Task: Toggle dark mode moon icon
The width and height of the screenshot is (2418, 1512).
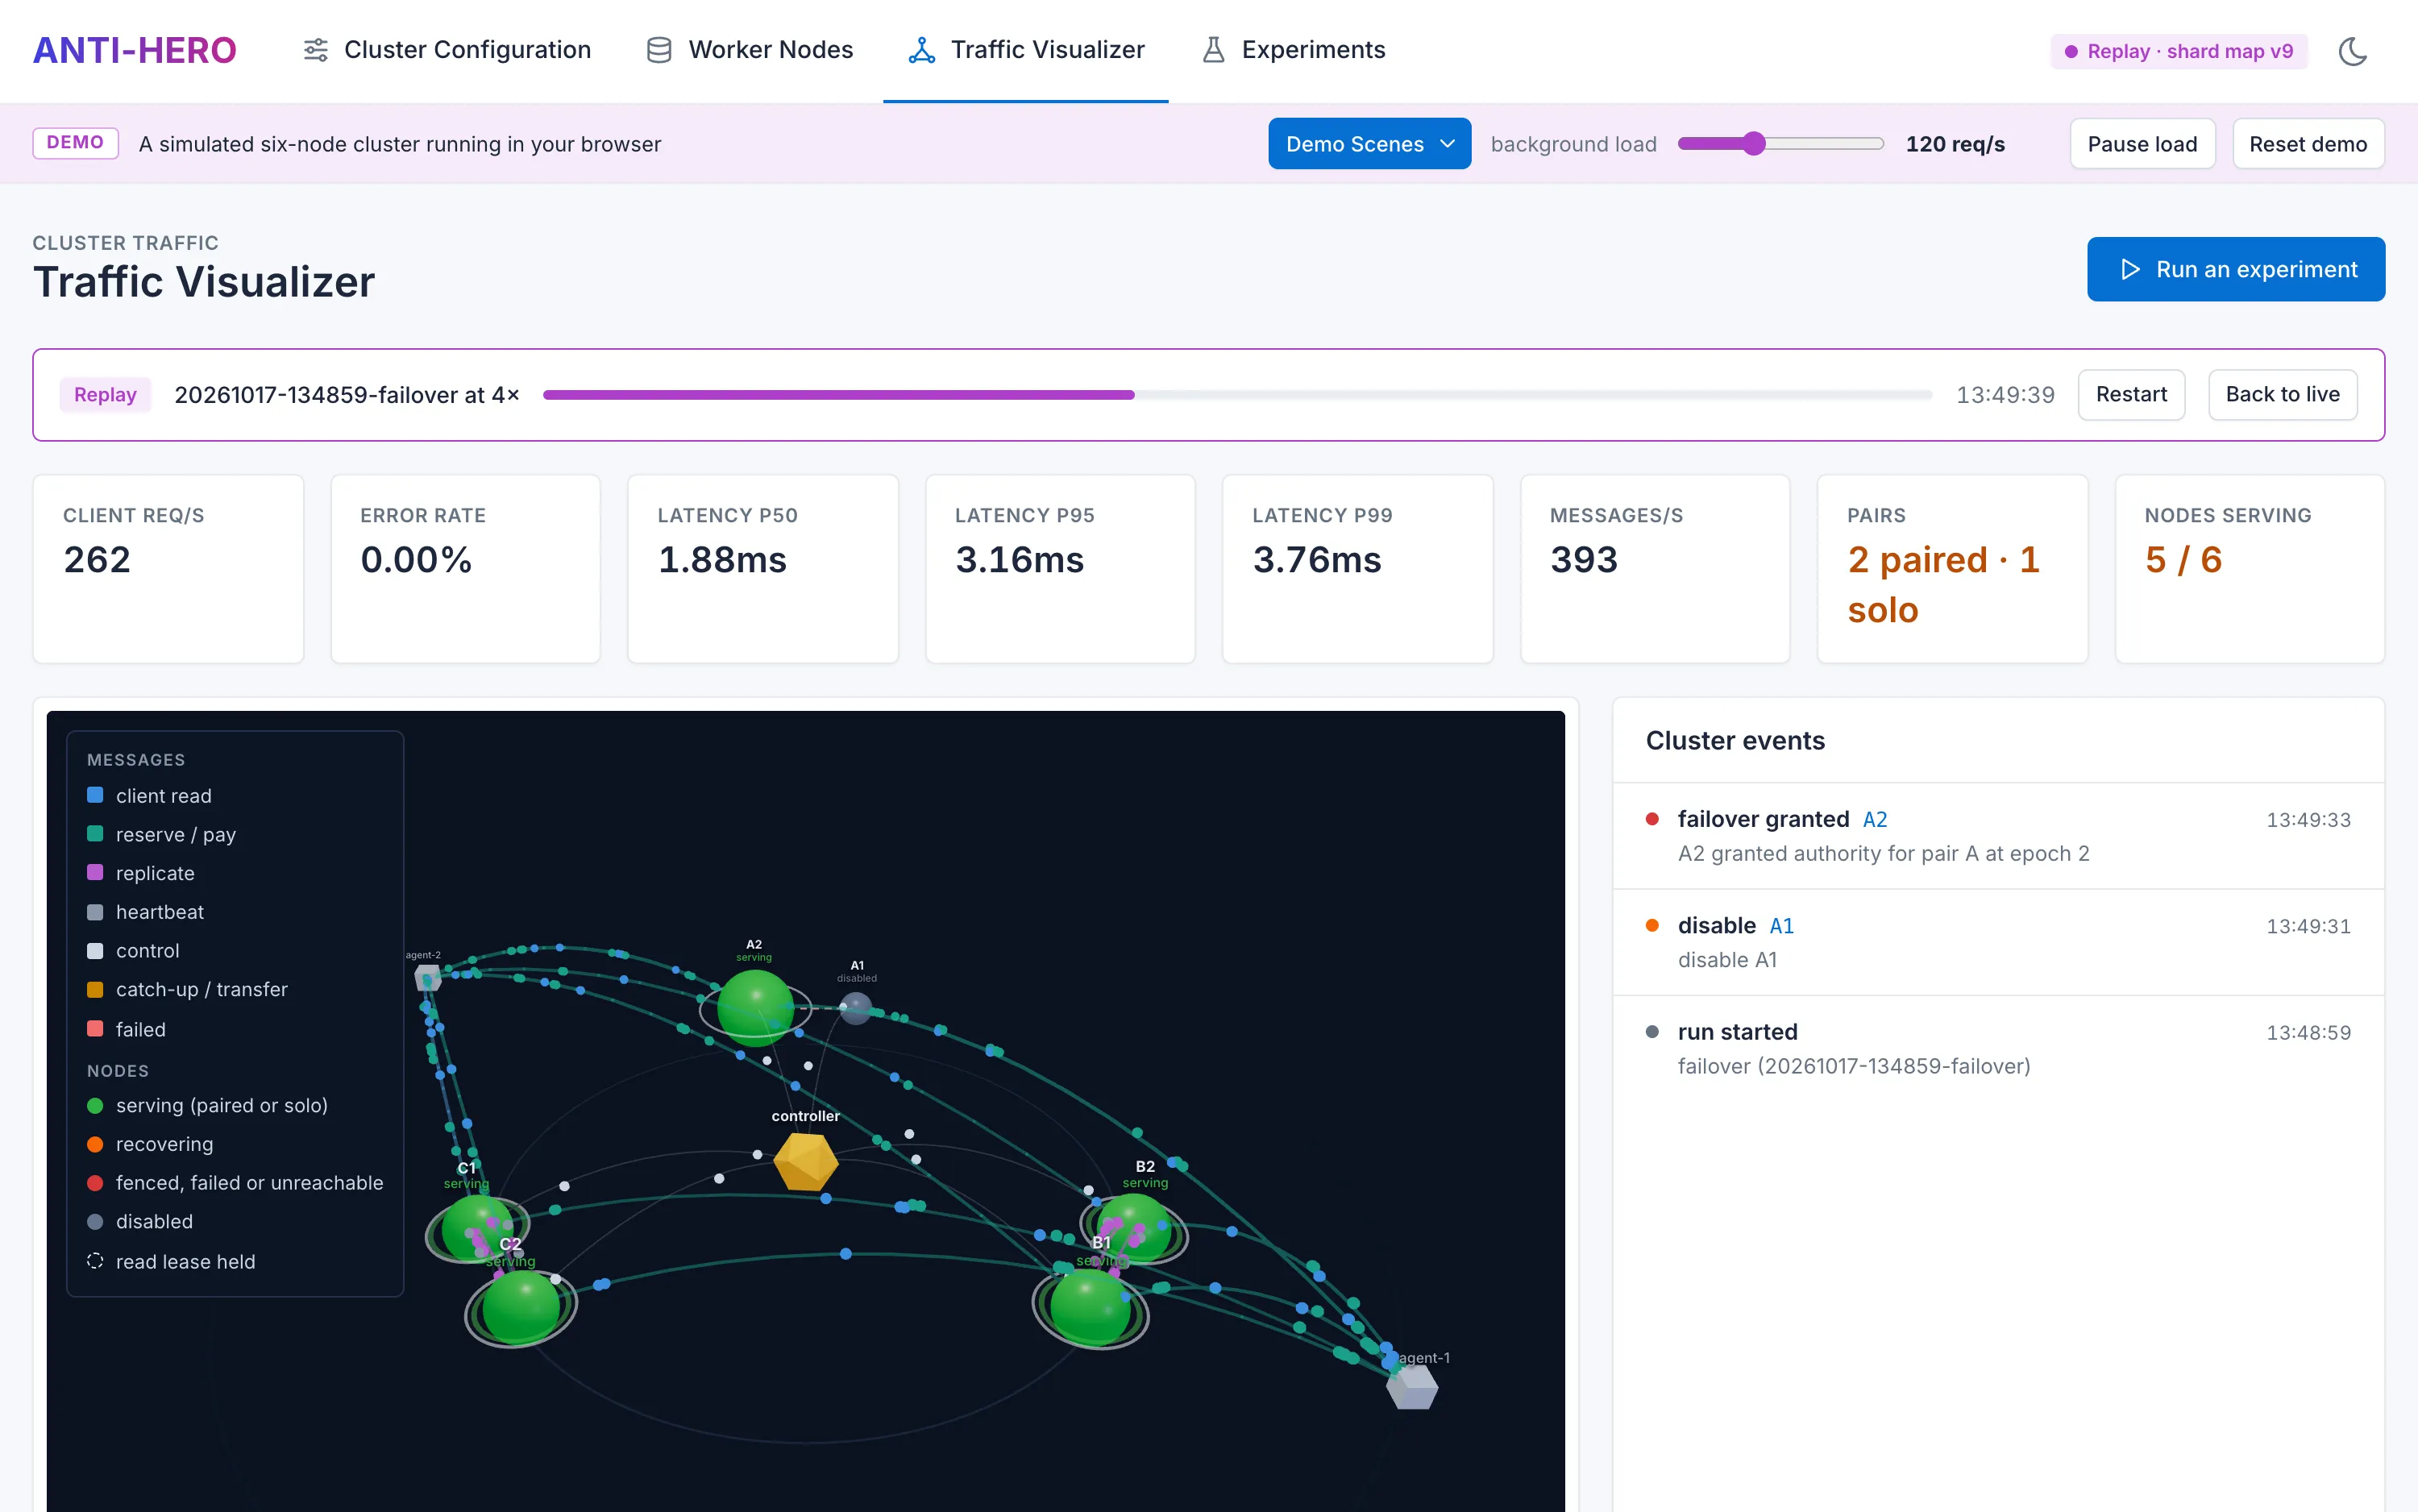Action: 2352,51
